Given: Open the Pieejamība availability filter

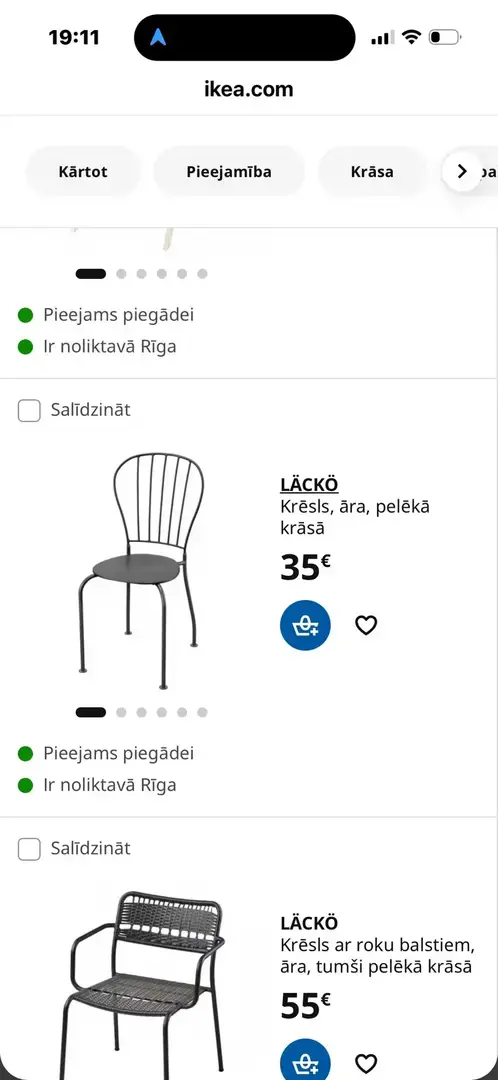Looking at the screenshot, I should point(229,172).
